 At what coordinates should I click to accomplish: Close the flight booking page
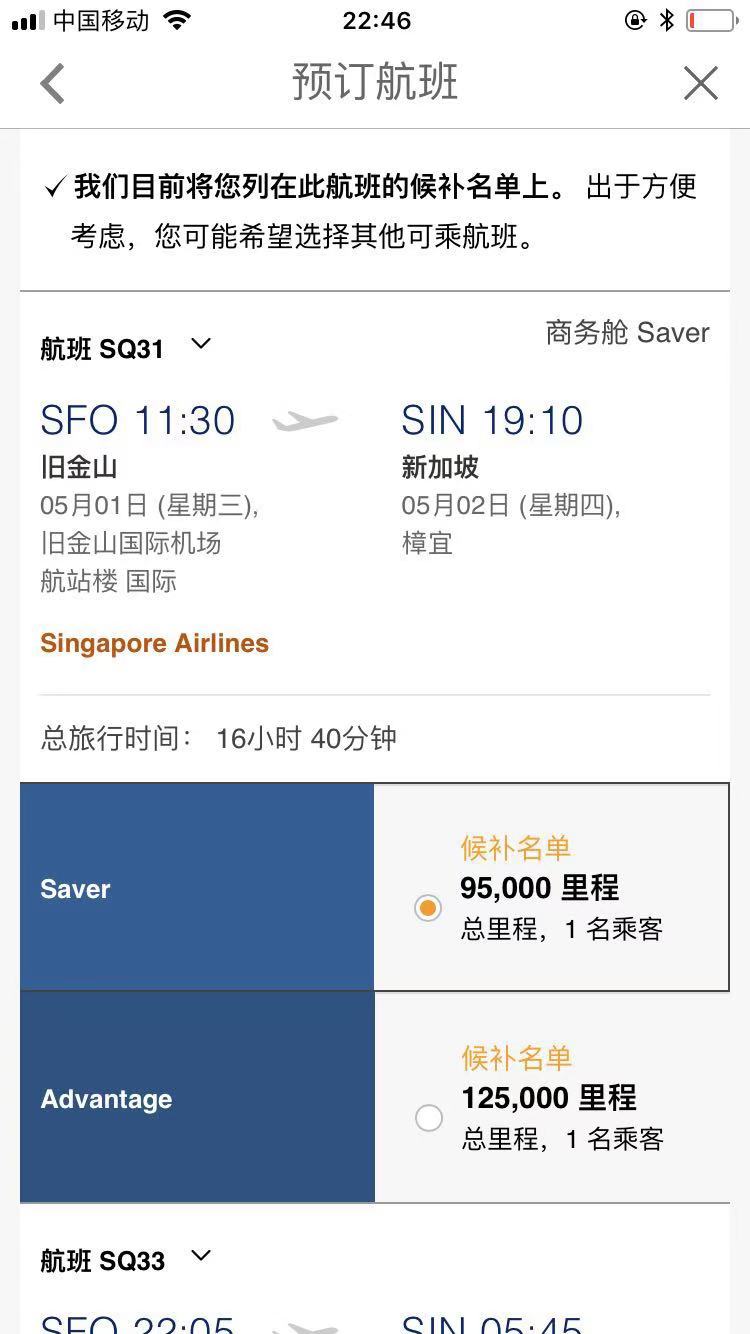point(700,84)
